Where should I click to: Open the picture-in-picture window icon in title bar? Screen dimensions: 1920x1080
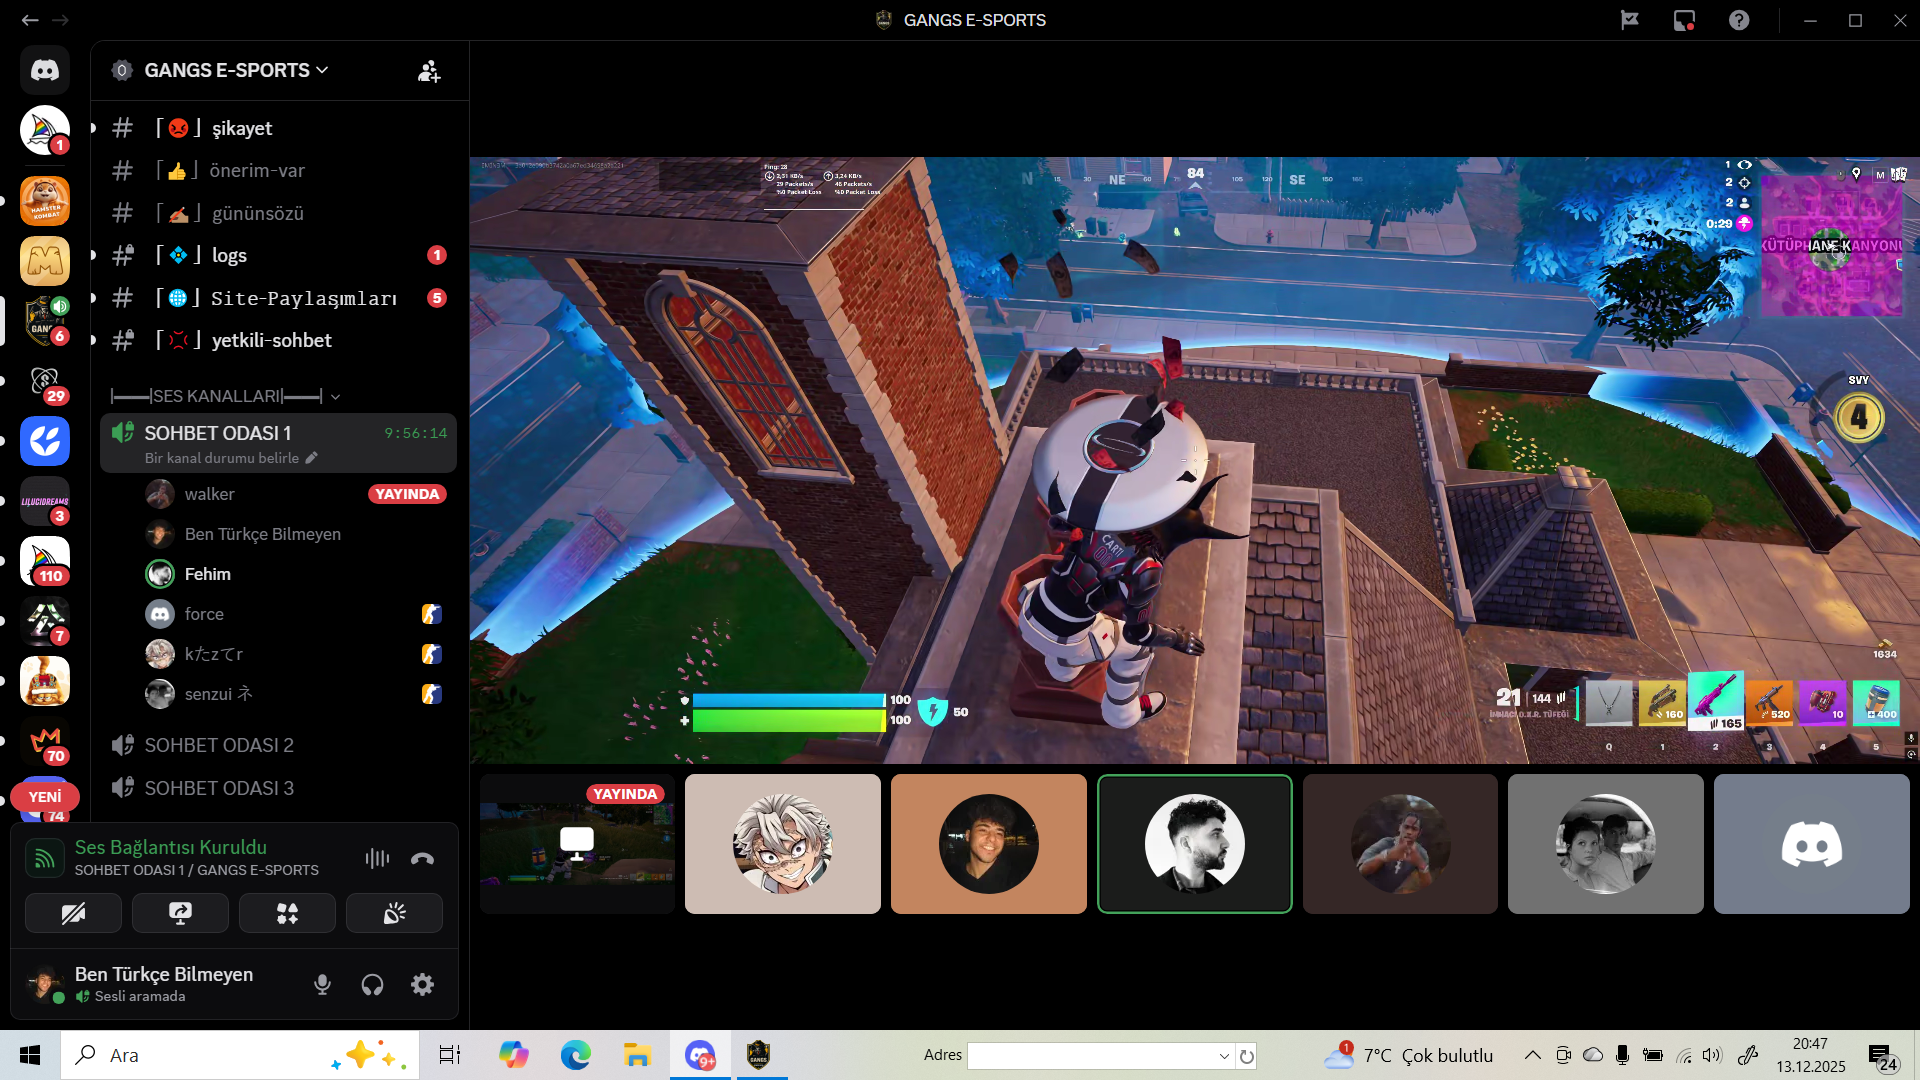1684,20
